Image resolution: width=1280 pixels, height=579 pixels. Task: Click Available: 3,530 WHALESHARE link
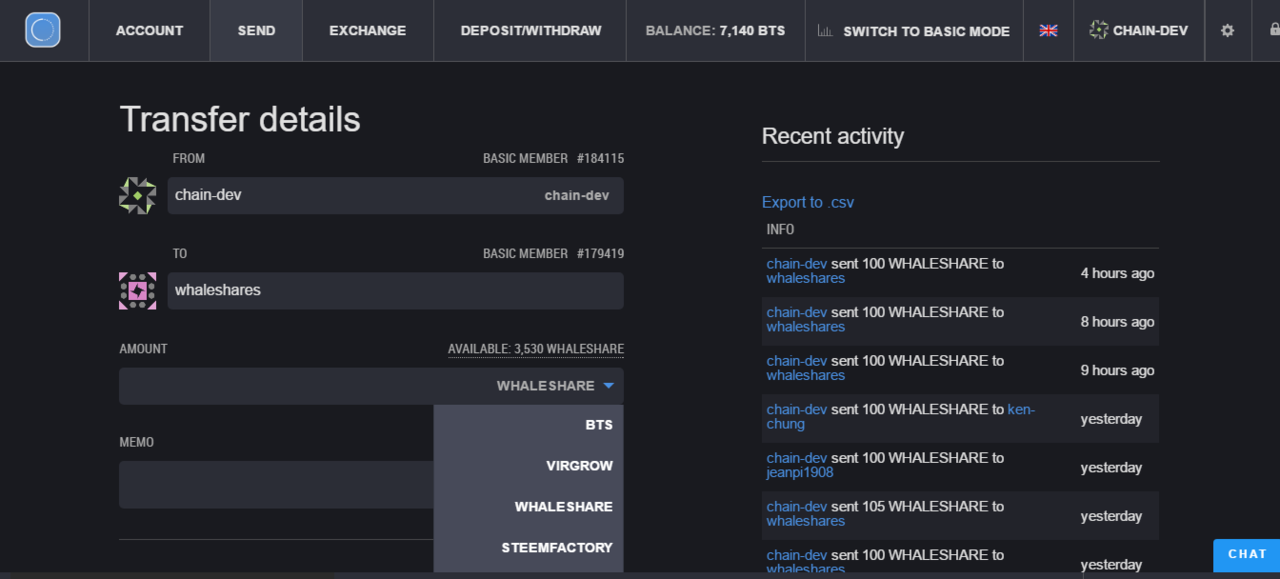(x=536, y=349)
